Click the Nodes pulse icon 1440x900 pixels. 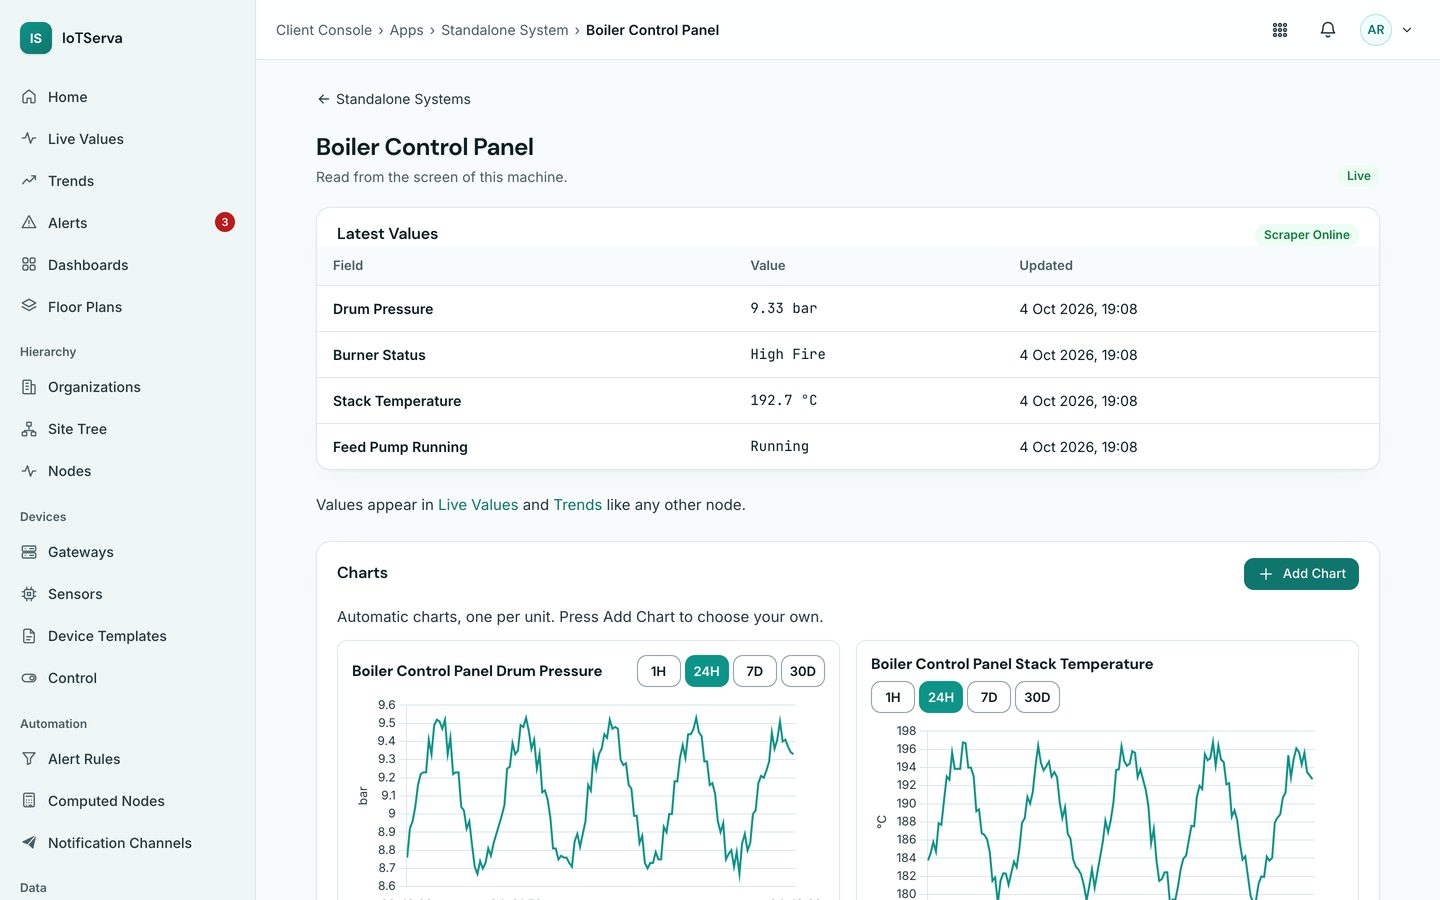click(29, 471)
